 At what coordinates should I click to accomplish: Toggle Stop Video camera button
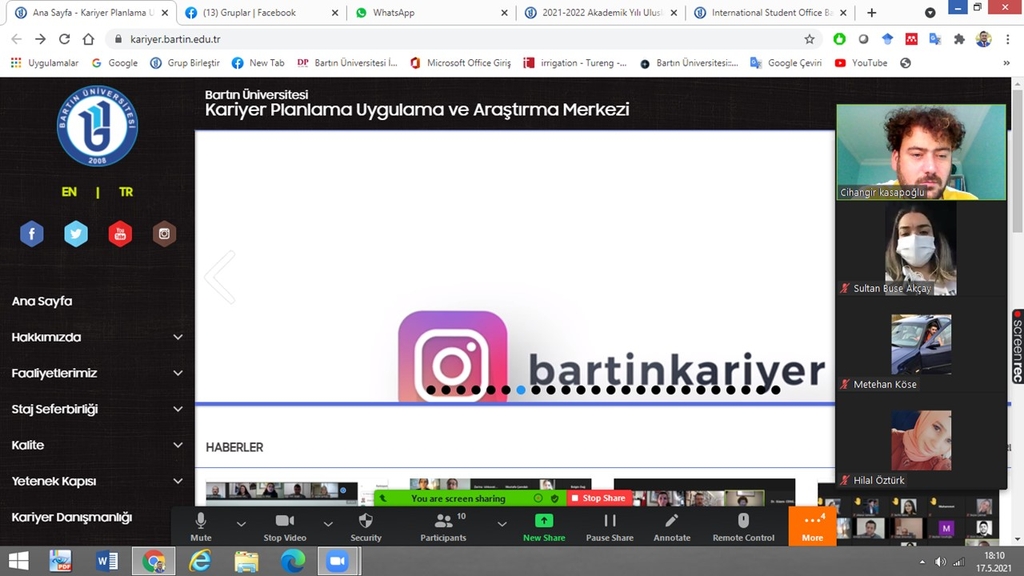click(285, 522)
